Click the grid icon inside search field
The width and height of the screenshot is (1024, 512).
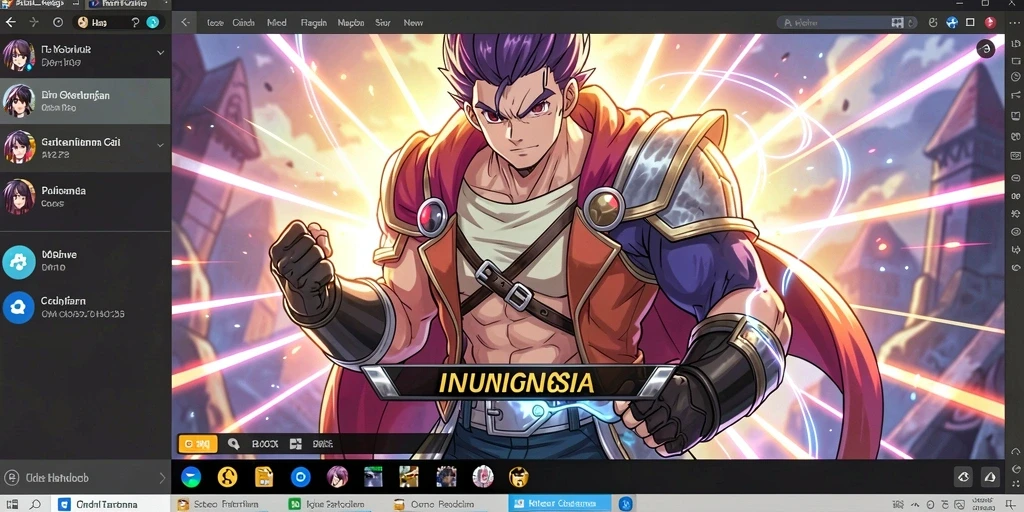tap(897, 23)
